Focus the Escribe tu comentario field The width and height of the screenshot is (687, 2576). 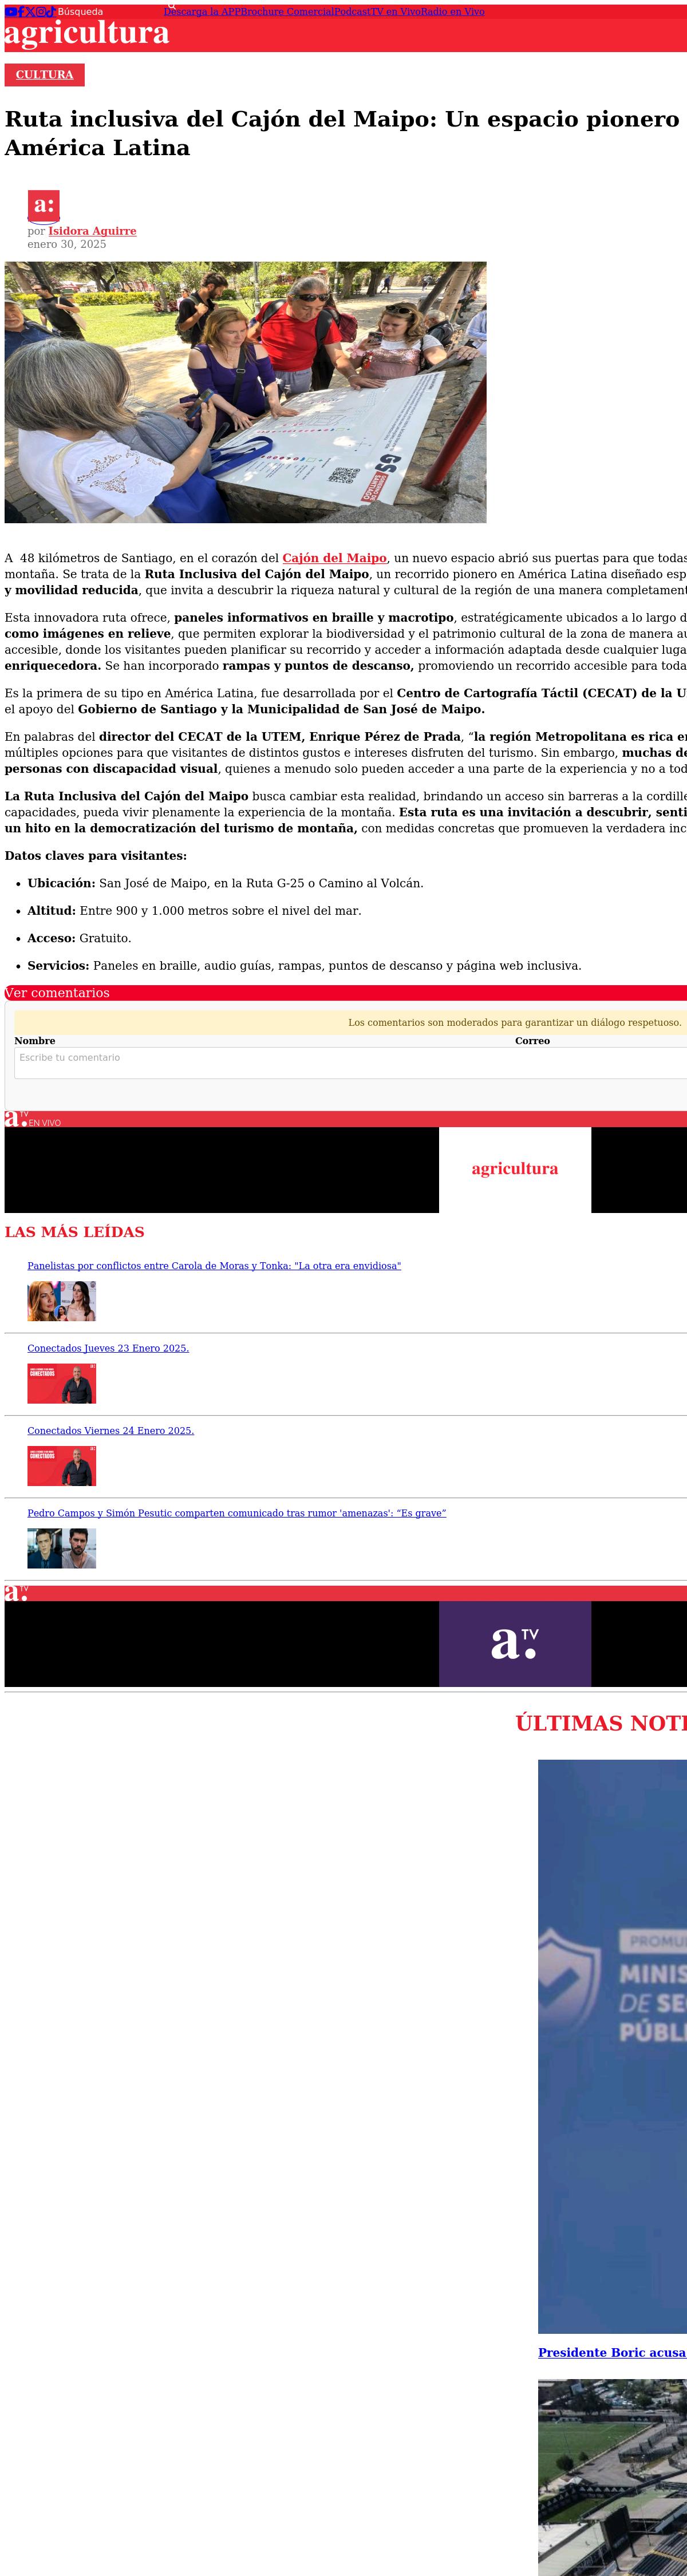tap(350, 1063)
